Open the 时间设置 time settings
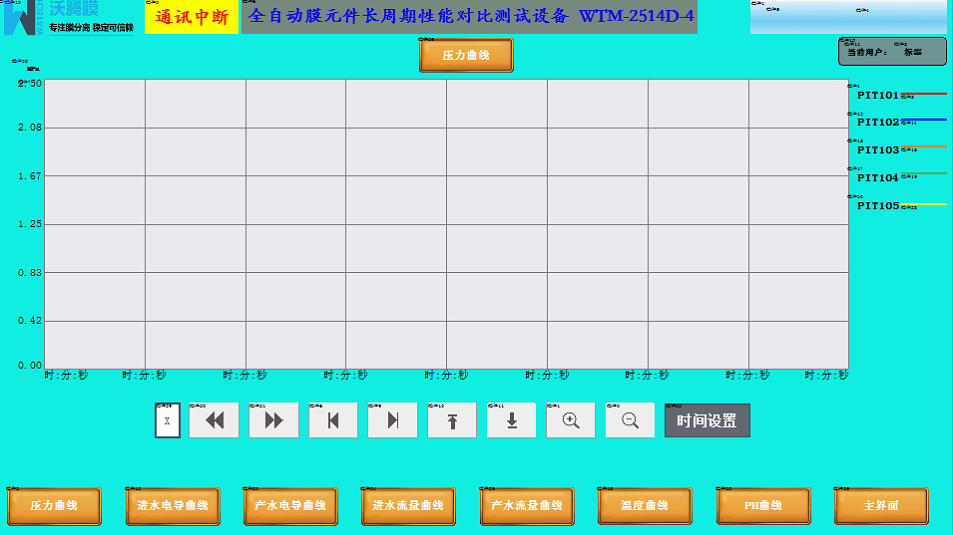 (707, 421)
